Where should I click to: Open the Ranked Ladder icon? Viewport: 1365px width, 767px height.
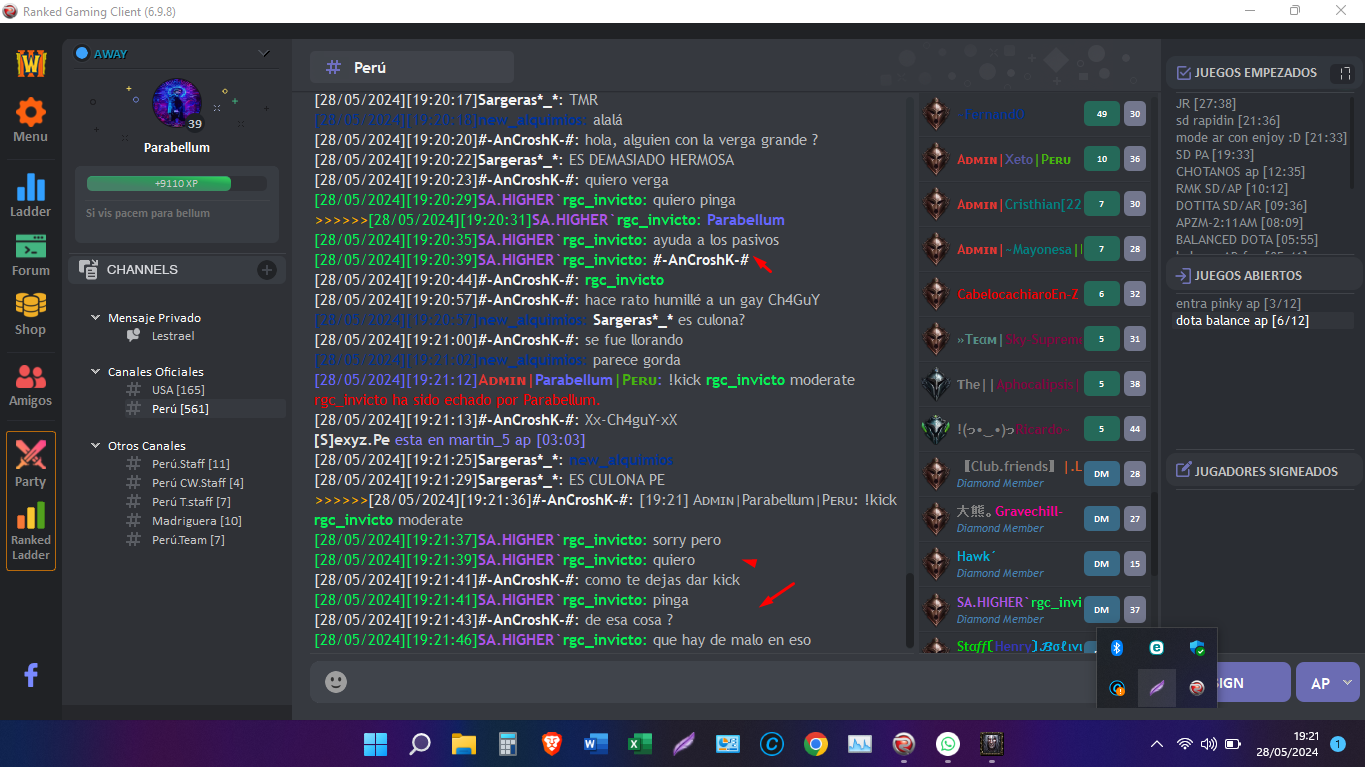pyautogui.click(x=31, y=531)
